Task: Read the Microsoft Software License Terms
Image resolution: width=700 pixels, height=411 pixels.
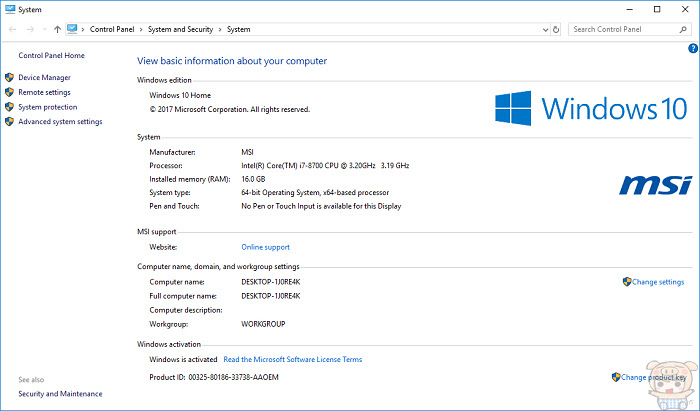Action: (x=293, y=359)
